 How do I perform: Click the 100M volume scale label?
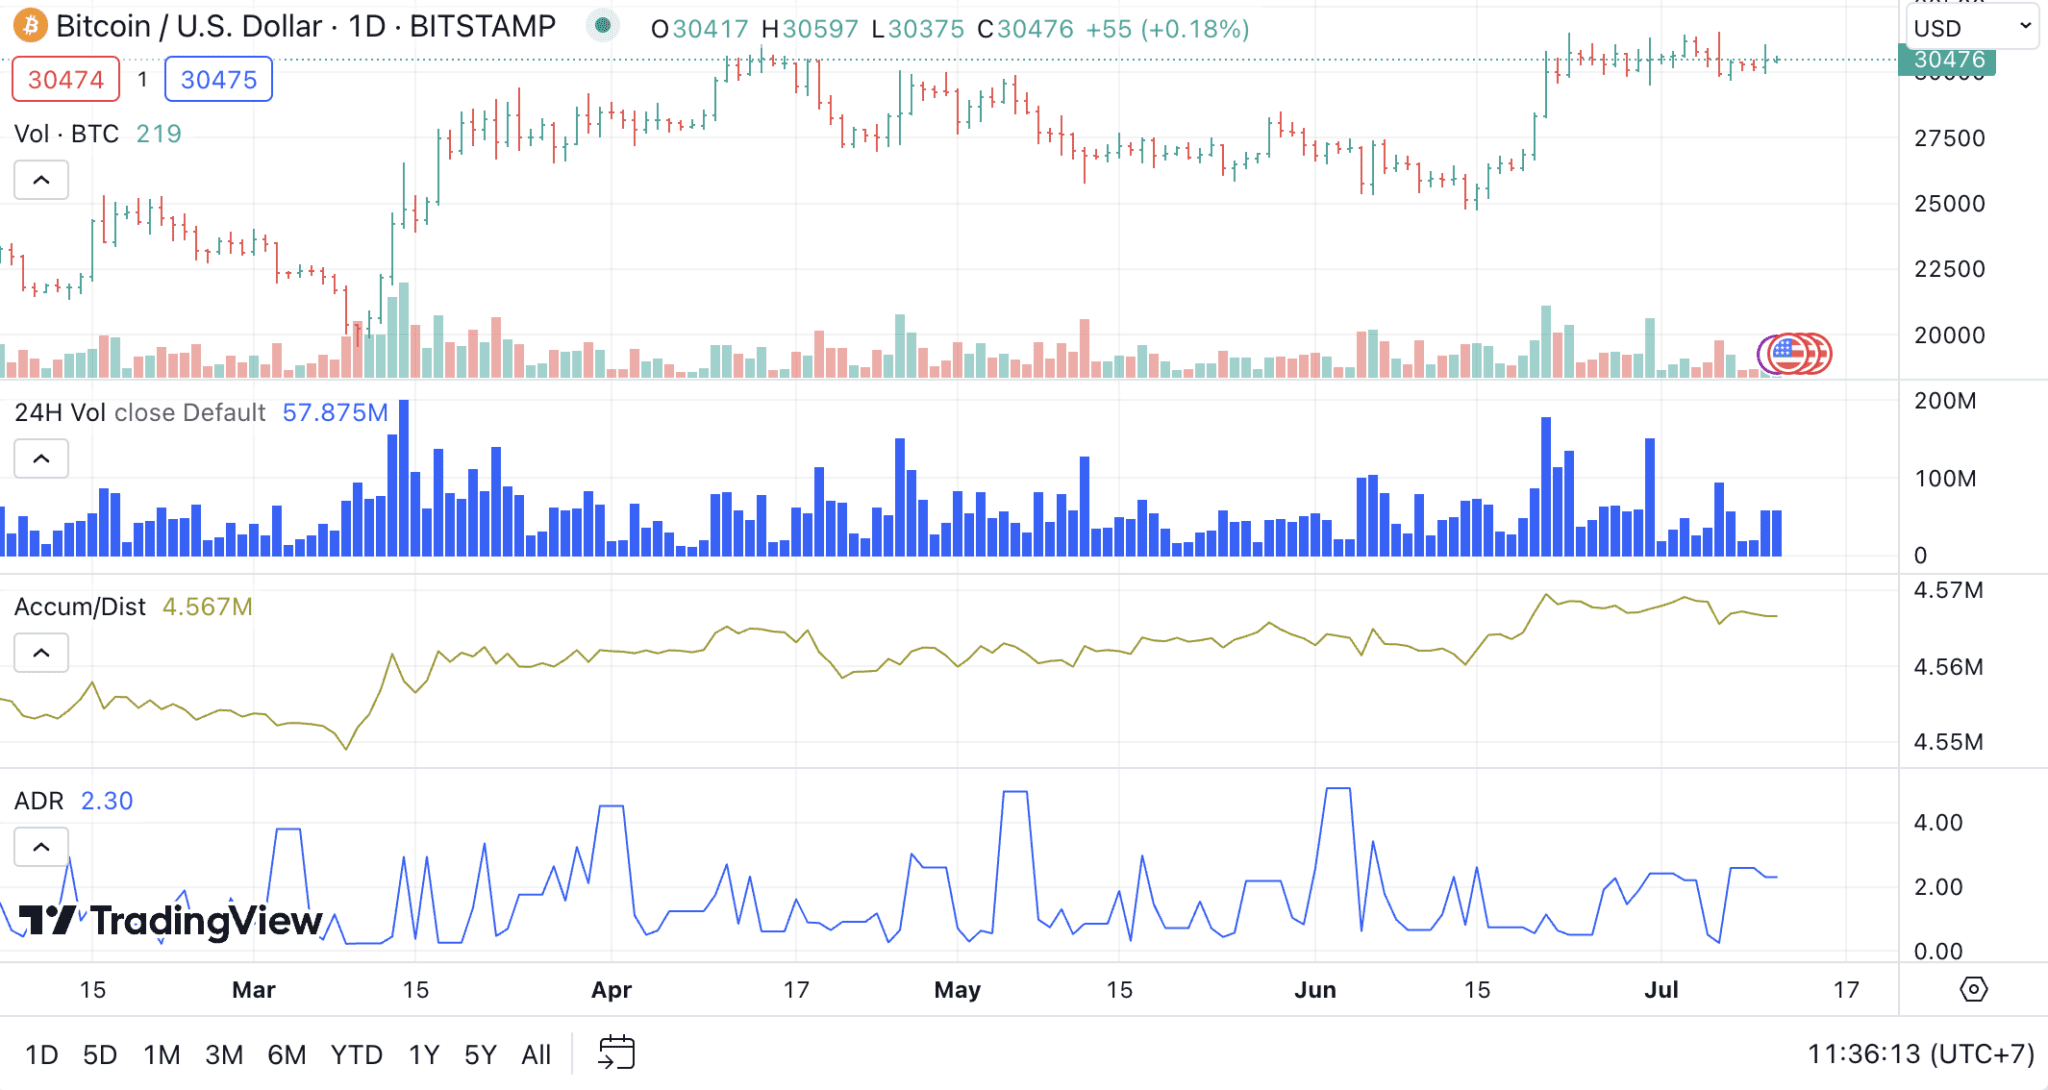[1945, 478]
